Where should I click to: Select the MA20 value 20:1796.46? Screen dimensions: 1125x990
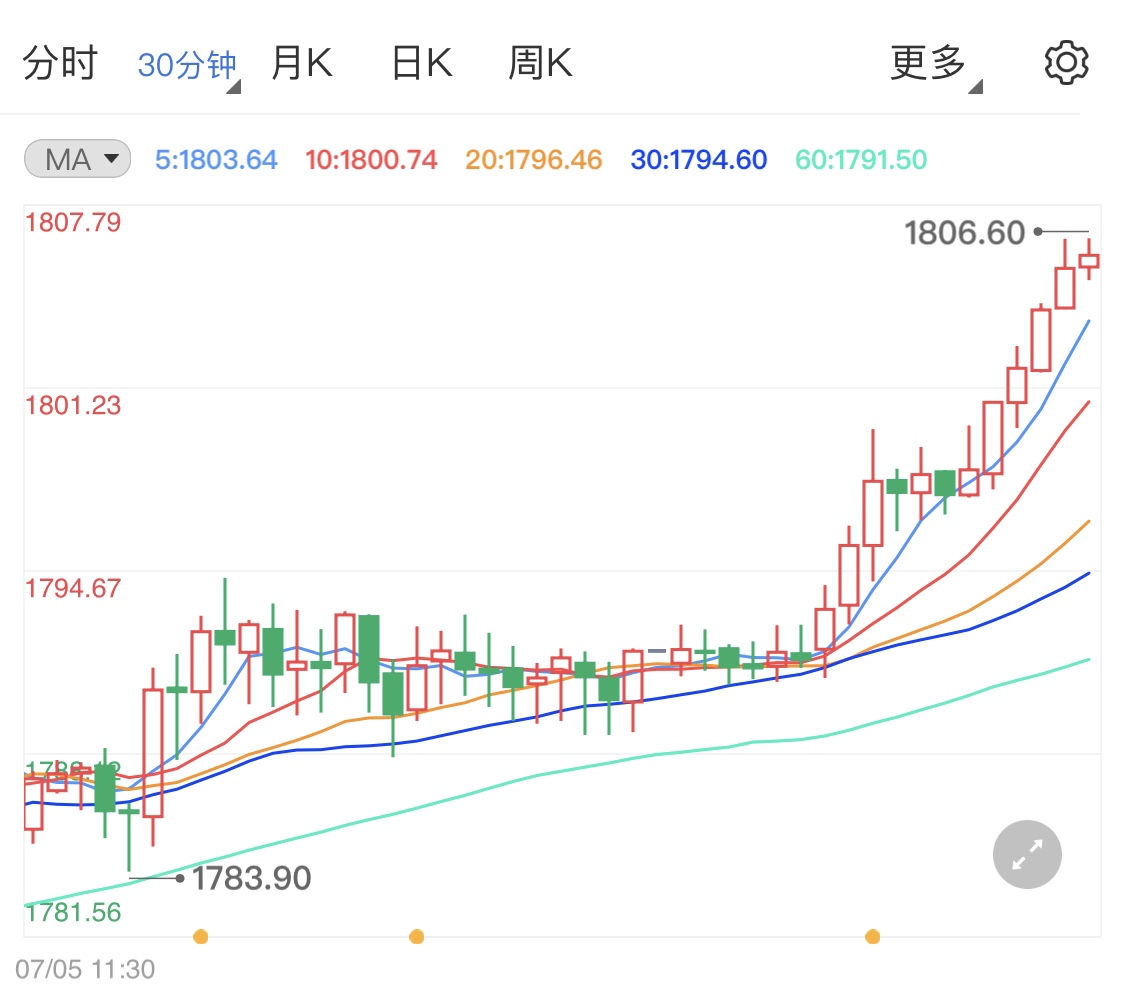[533, 159]
